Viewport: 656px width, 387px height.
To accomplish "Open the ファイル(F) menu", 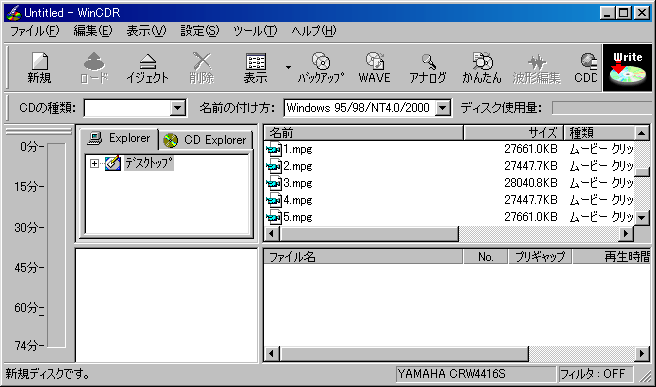I will point(35,31).
